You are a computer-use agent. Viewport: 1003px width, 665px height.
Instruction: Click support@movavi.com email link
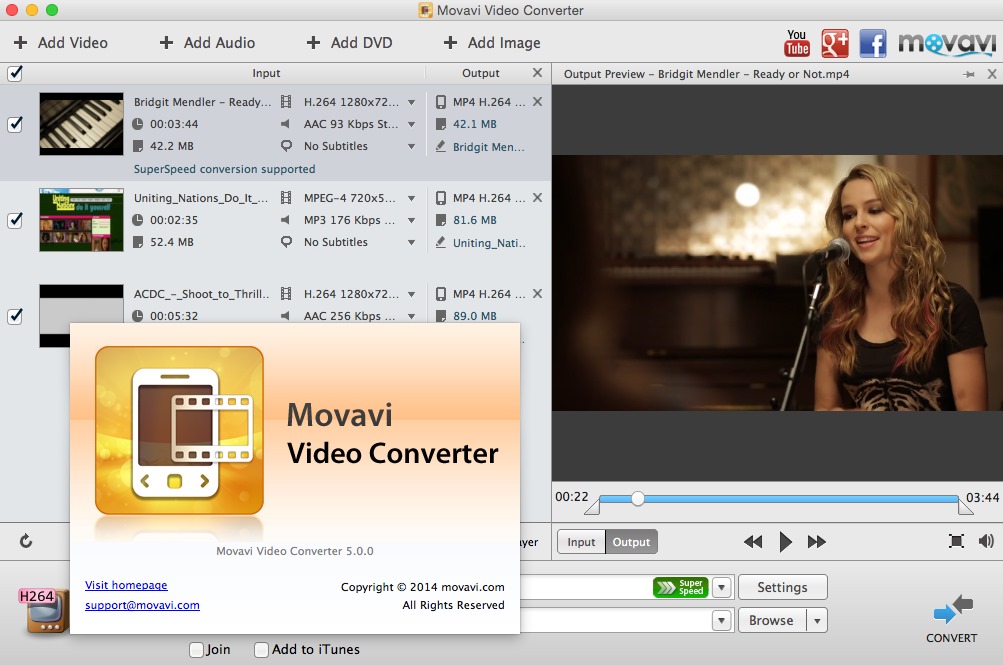[142, 605]
